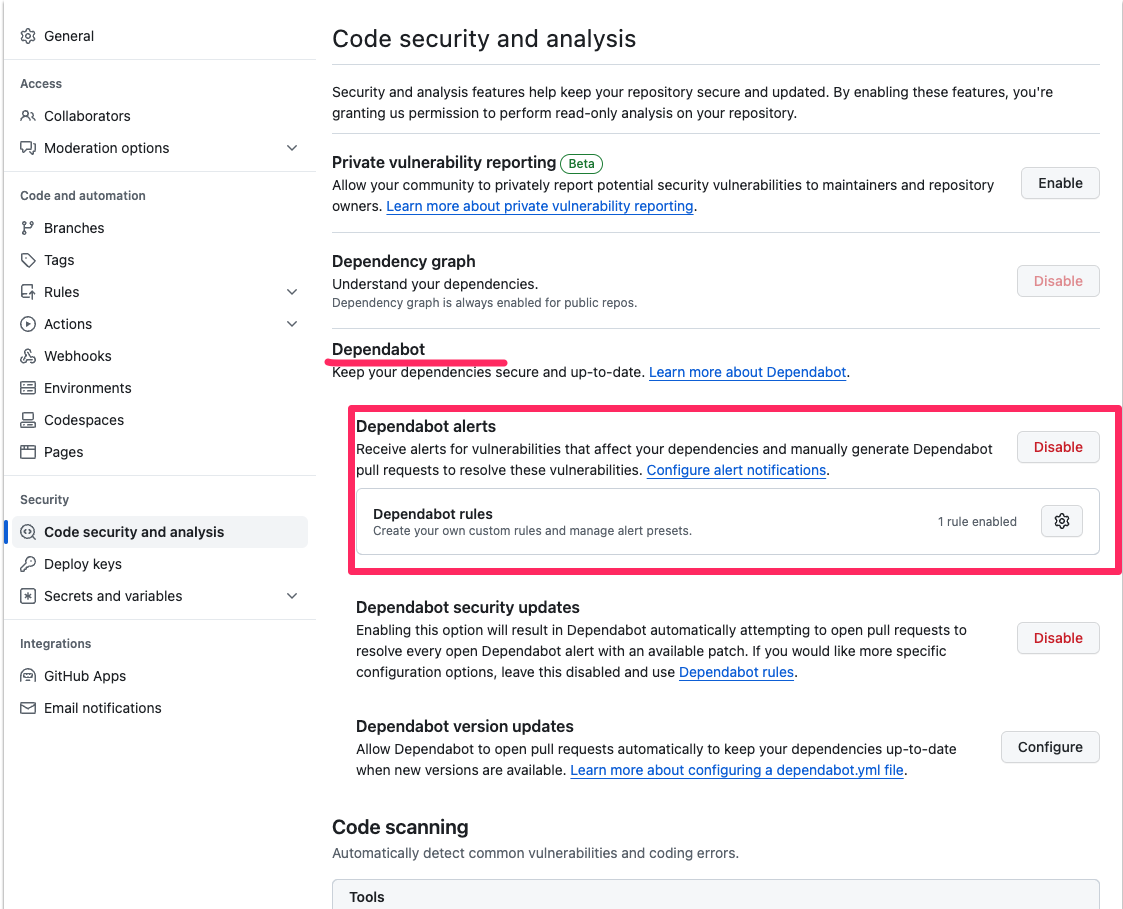Open GitHub Apps integrations

coord(85,676)
